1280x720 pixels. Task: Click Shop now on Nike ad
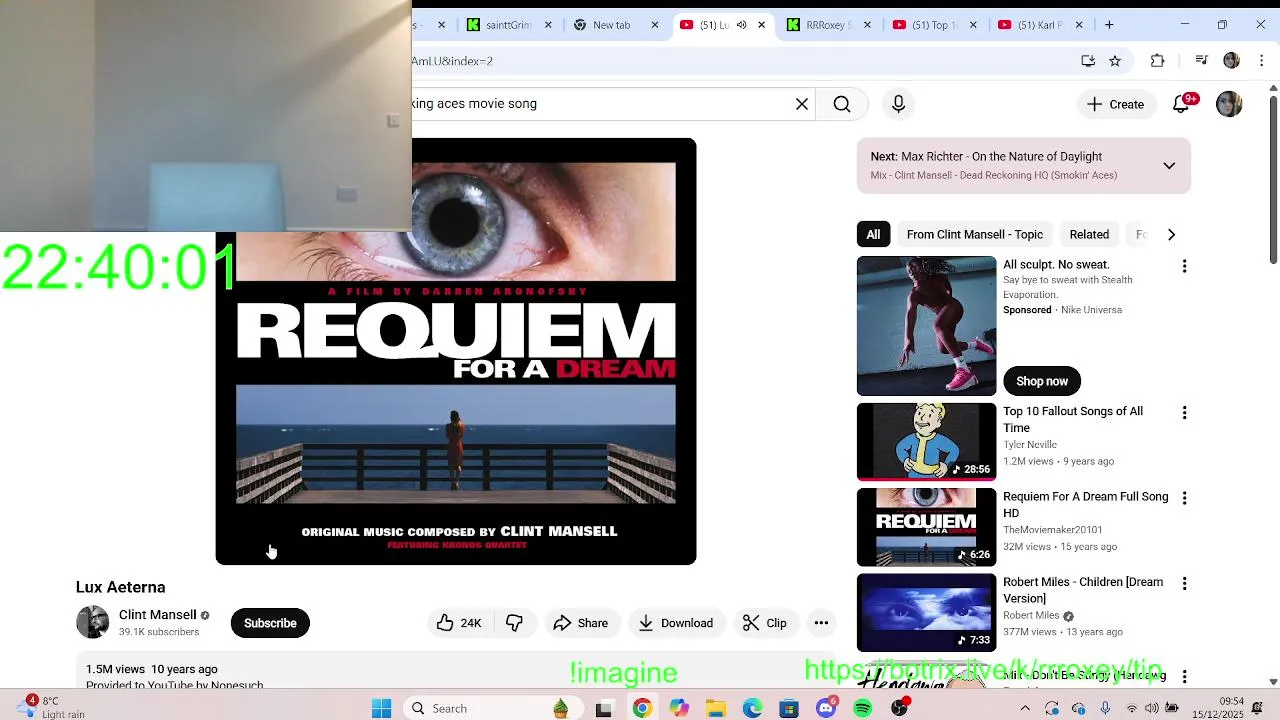(x=1042, y=381)
